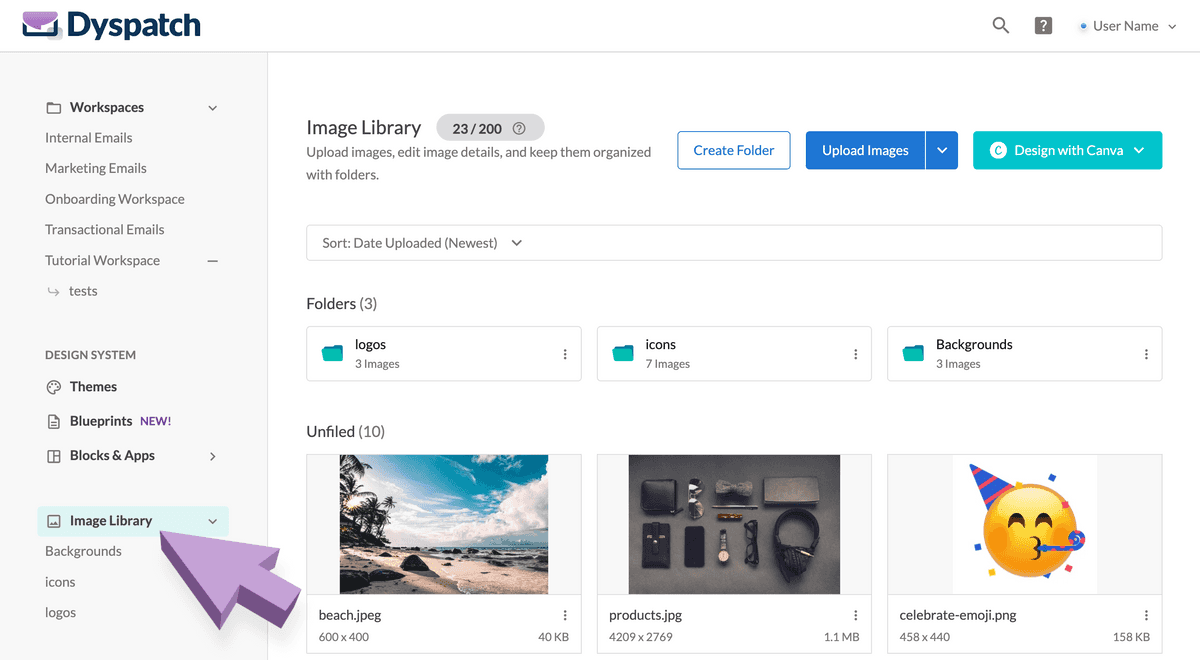Open Marketing Emails workspace
Viewport: 1200px width, 660px height.
click(x=96, y=168)
